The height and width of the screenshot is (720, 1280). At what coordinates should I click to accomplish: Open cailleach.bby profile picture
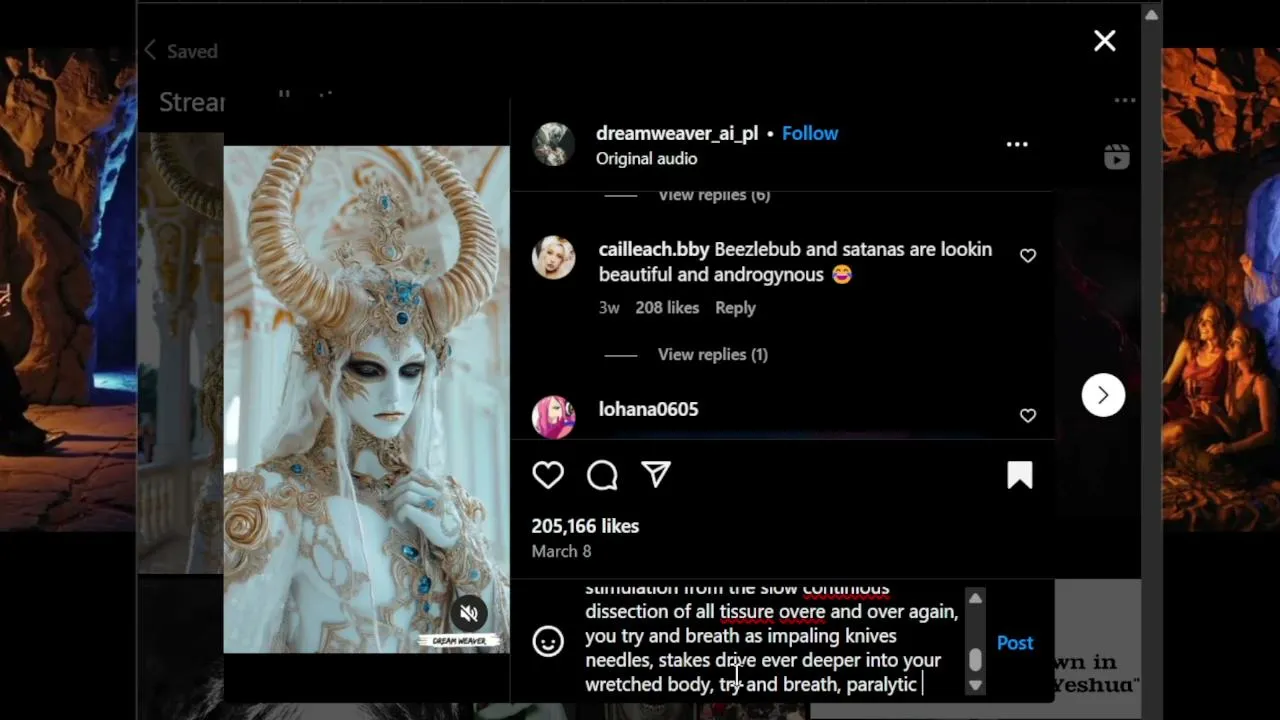click(x=553, y=258)
